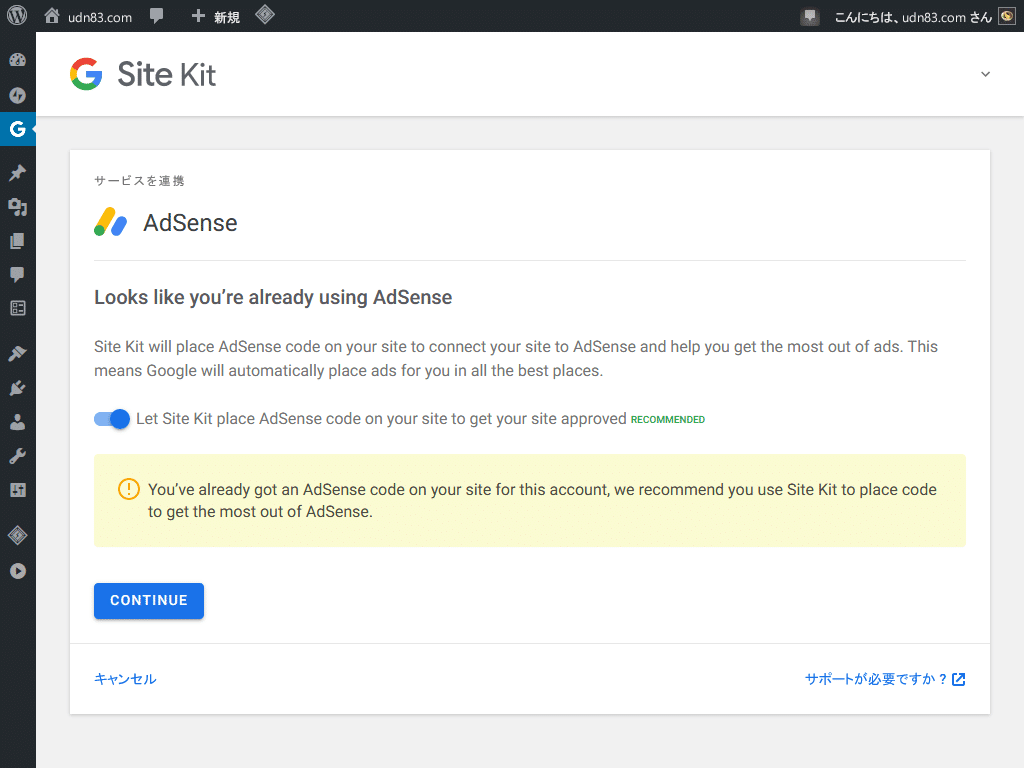
Task: Open the diamond plugin icon in admin bar
Action: [x=264, y=15]
